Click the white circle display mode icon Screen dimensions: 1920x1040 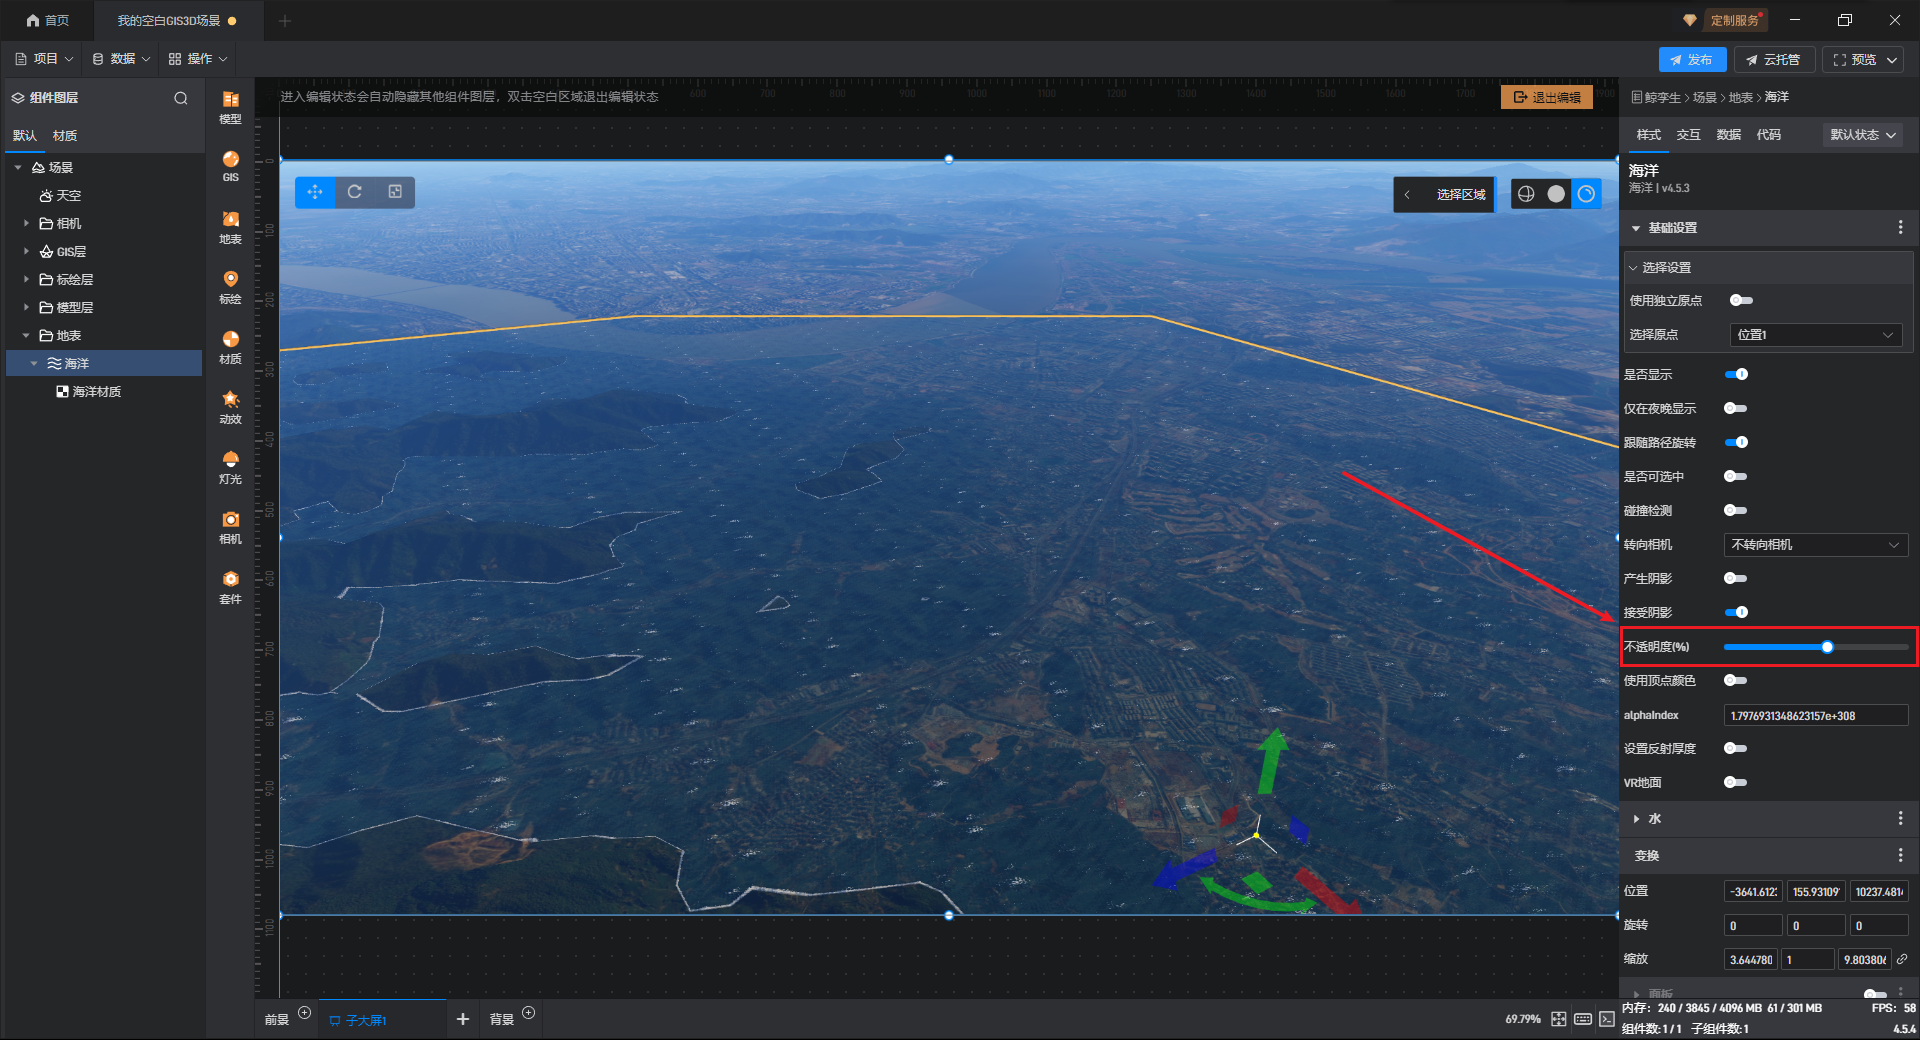(x=1556, y=194)
